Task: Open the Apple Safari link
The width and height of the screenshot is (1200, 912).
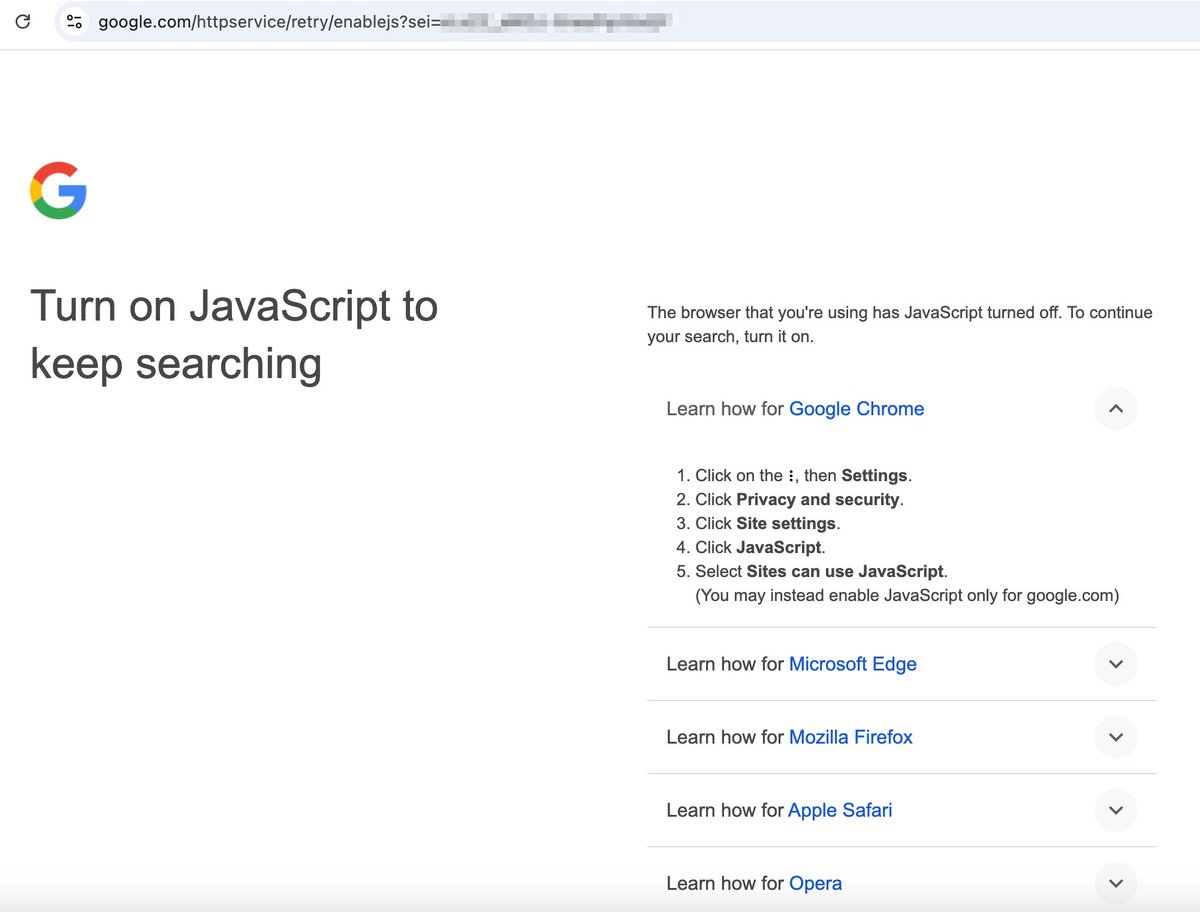Action: point(840,810)
